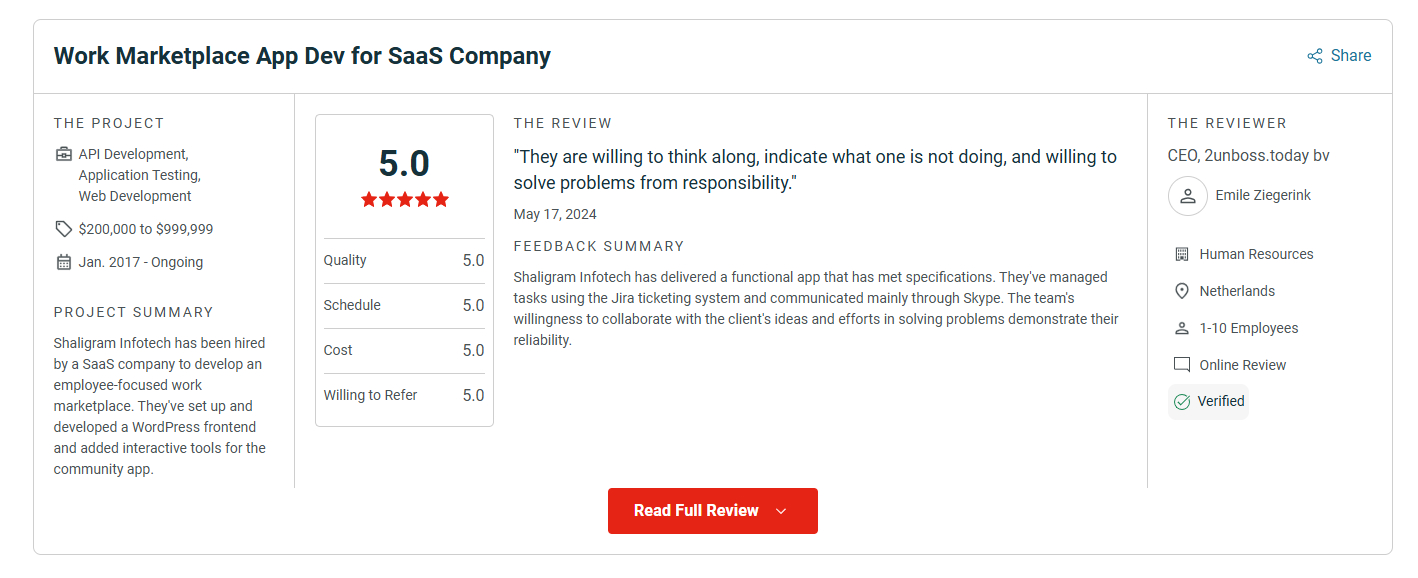1418x578 pixels.
Task: Click the price tag budget icon
Action: pyautogui.click(x=64, y=229)
